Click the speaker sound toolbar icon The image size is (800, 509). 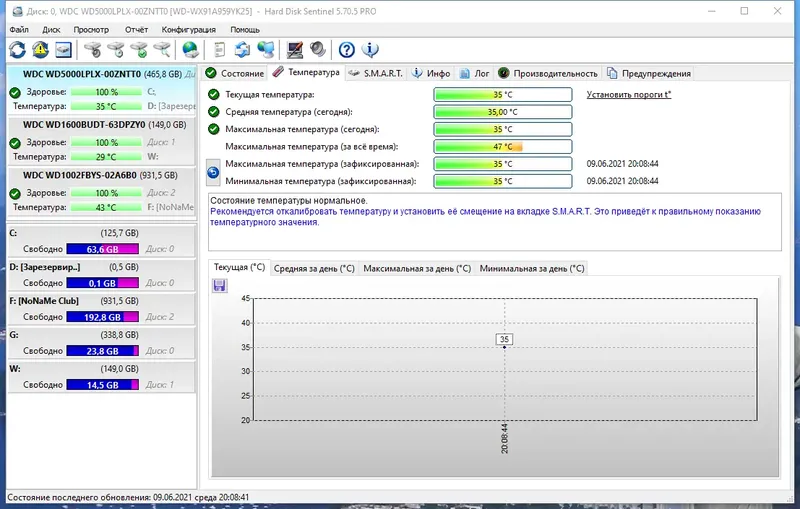(x=318, y=49)
